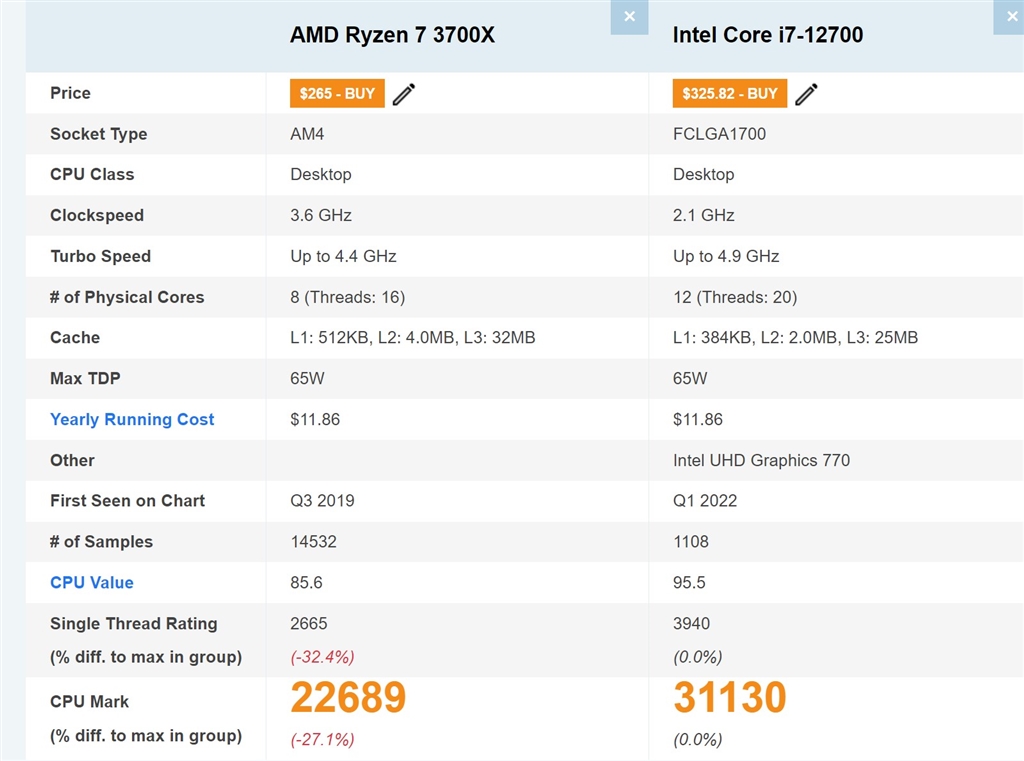Click the Intel UHD Graphics 770 text
The width and height of the screenshot is (1024, 761).
tap(761, 461)
